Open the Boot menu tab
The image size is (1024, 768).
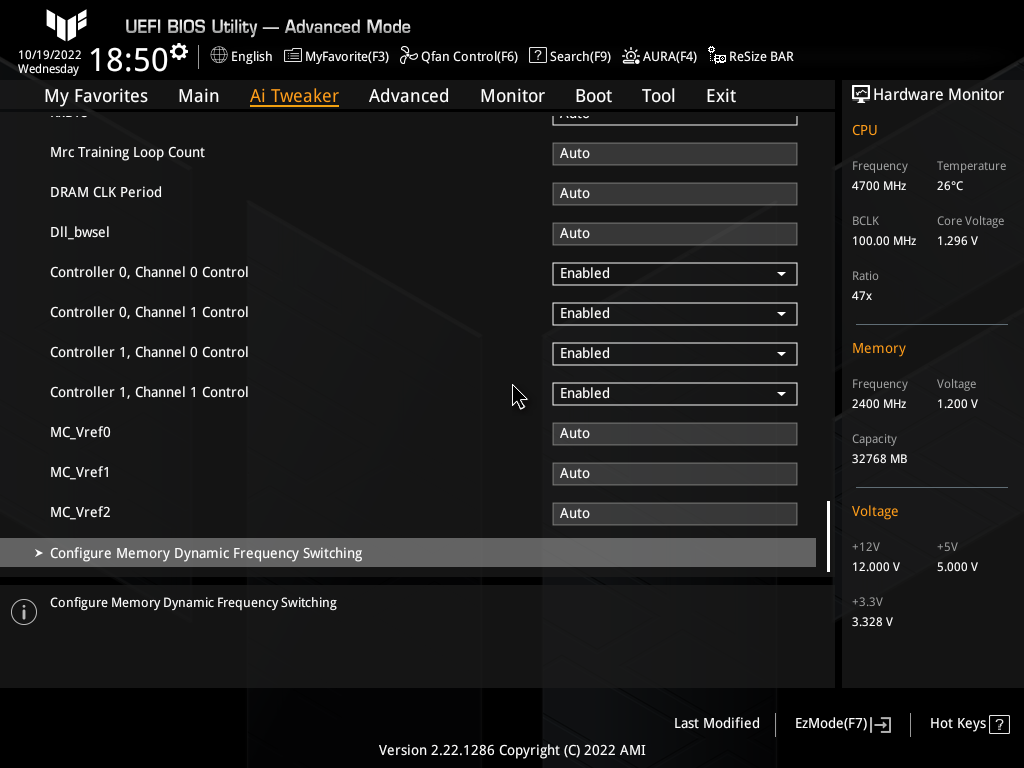593,95
